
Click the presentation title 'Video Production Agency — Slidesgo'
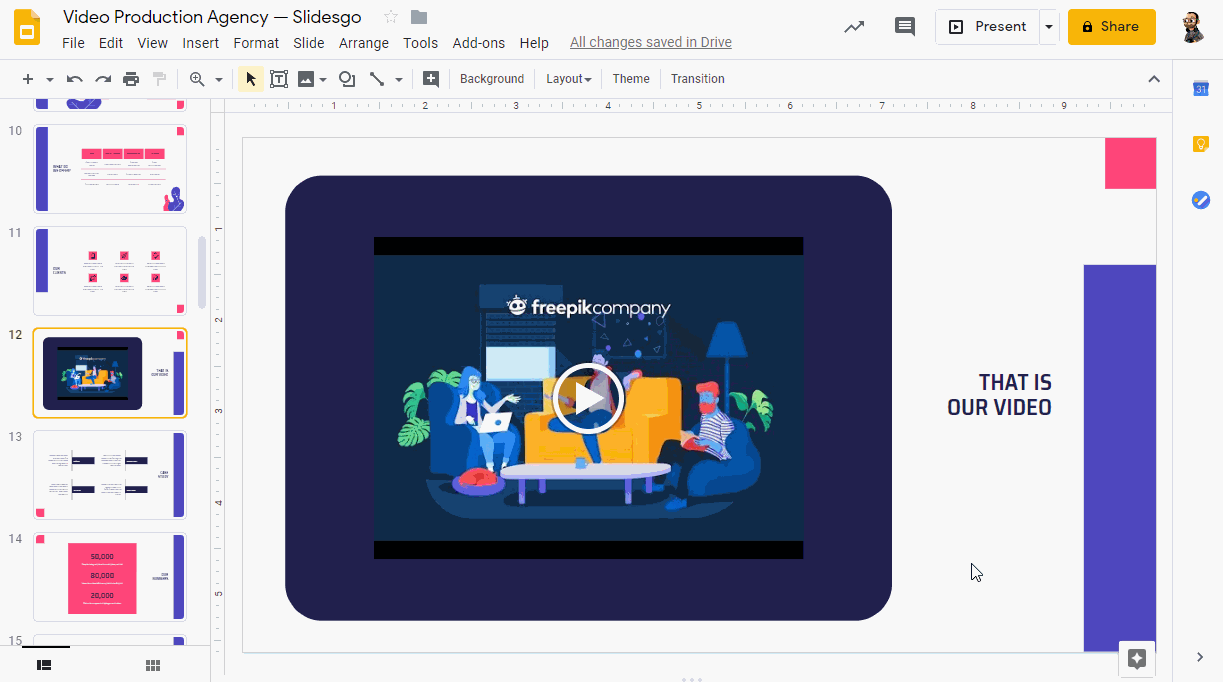(212, 17)
